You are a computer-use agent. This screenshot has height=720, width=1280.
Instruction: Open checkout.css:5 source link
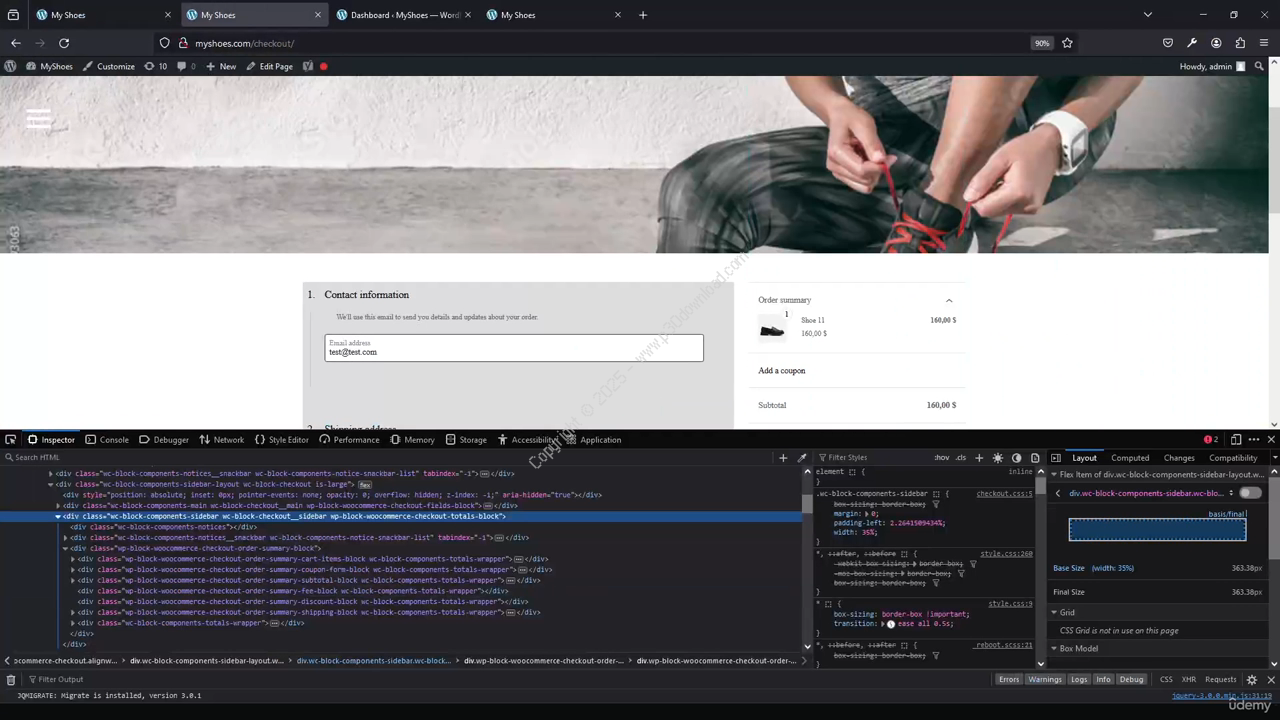coord(1004,493)
